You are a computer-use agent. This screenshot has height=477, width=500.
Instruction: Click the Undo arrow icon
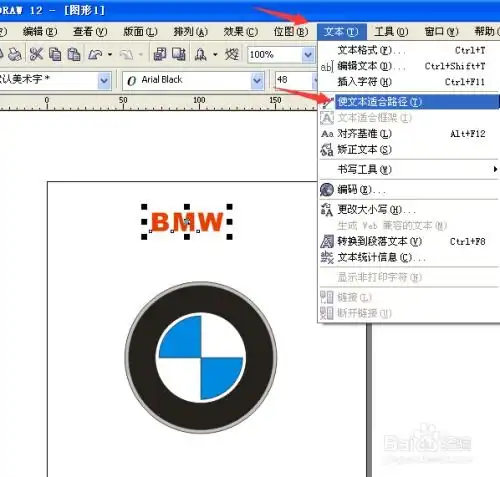95,54
